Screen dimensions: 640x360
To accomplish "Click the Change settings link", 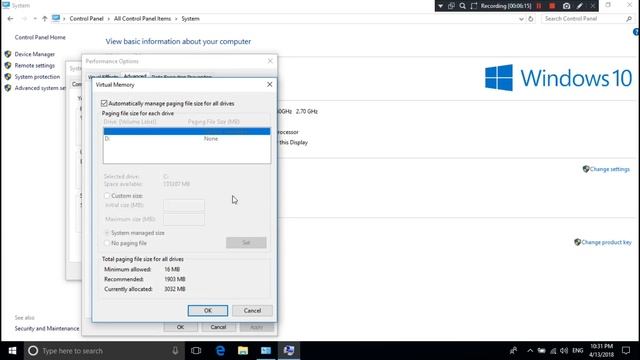I will pyautogui.click(x=609, y=169).
